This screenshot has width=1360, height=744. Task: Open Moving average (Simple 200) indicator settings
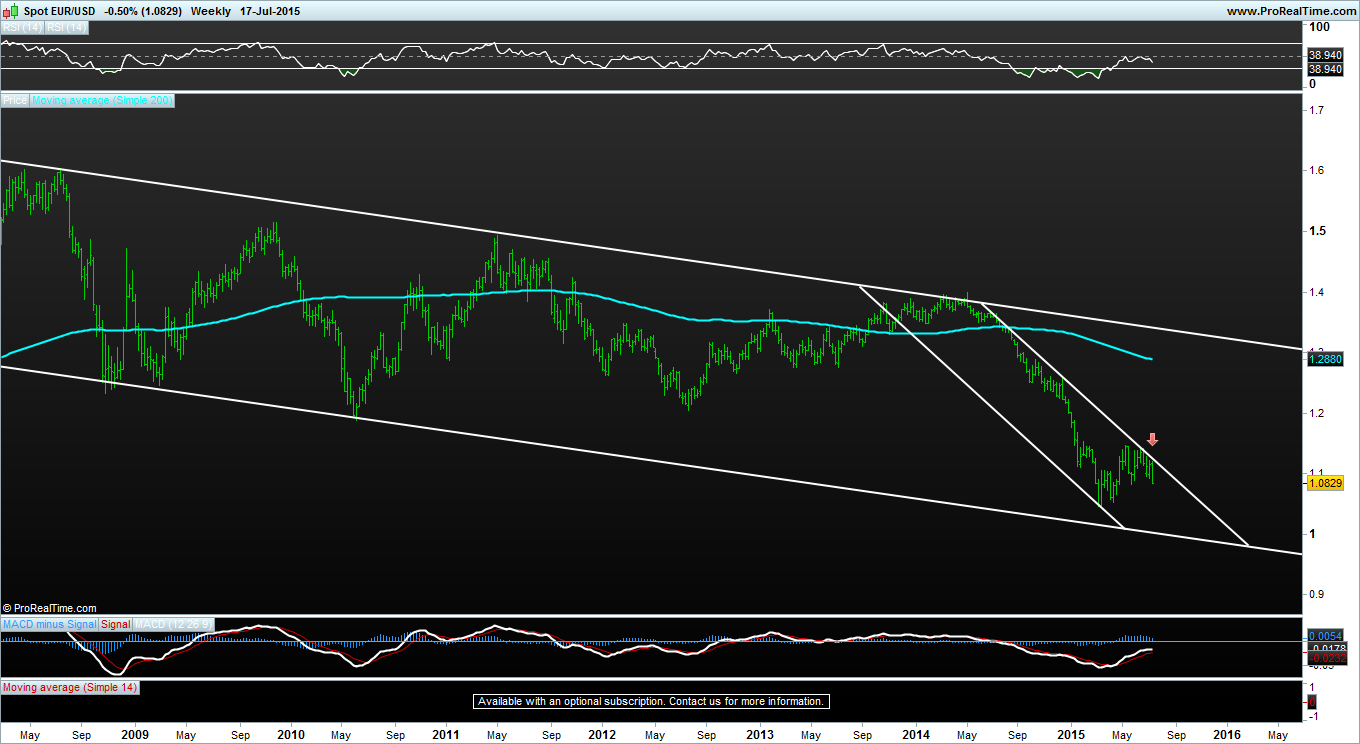[x=103, y=101]
